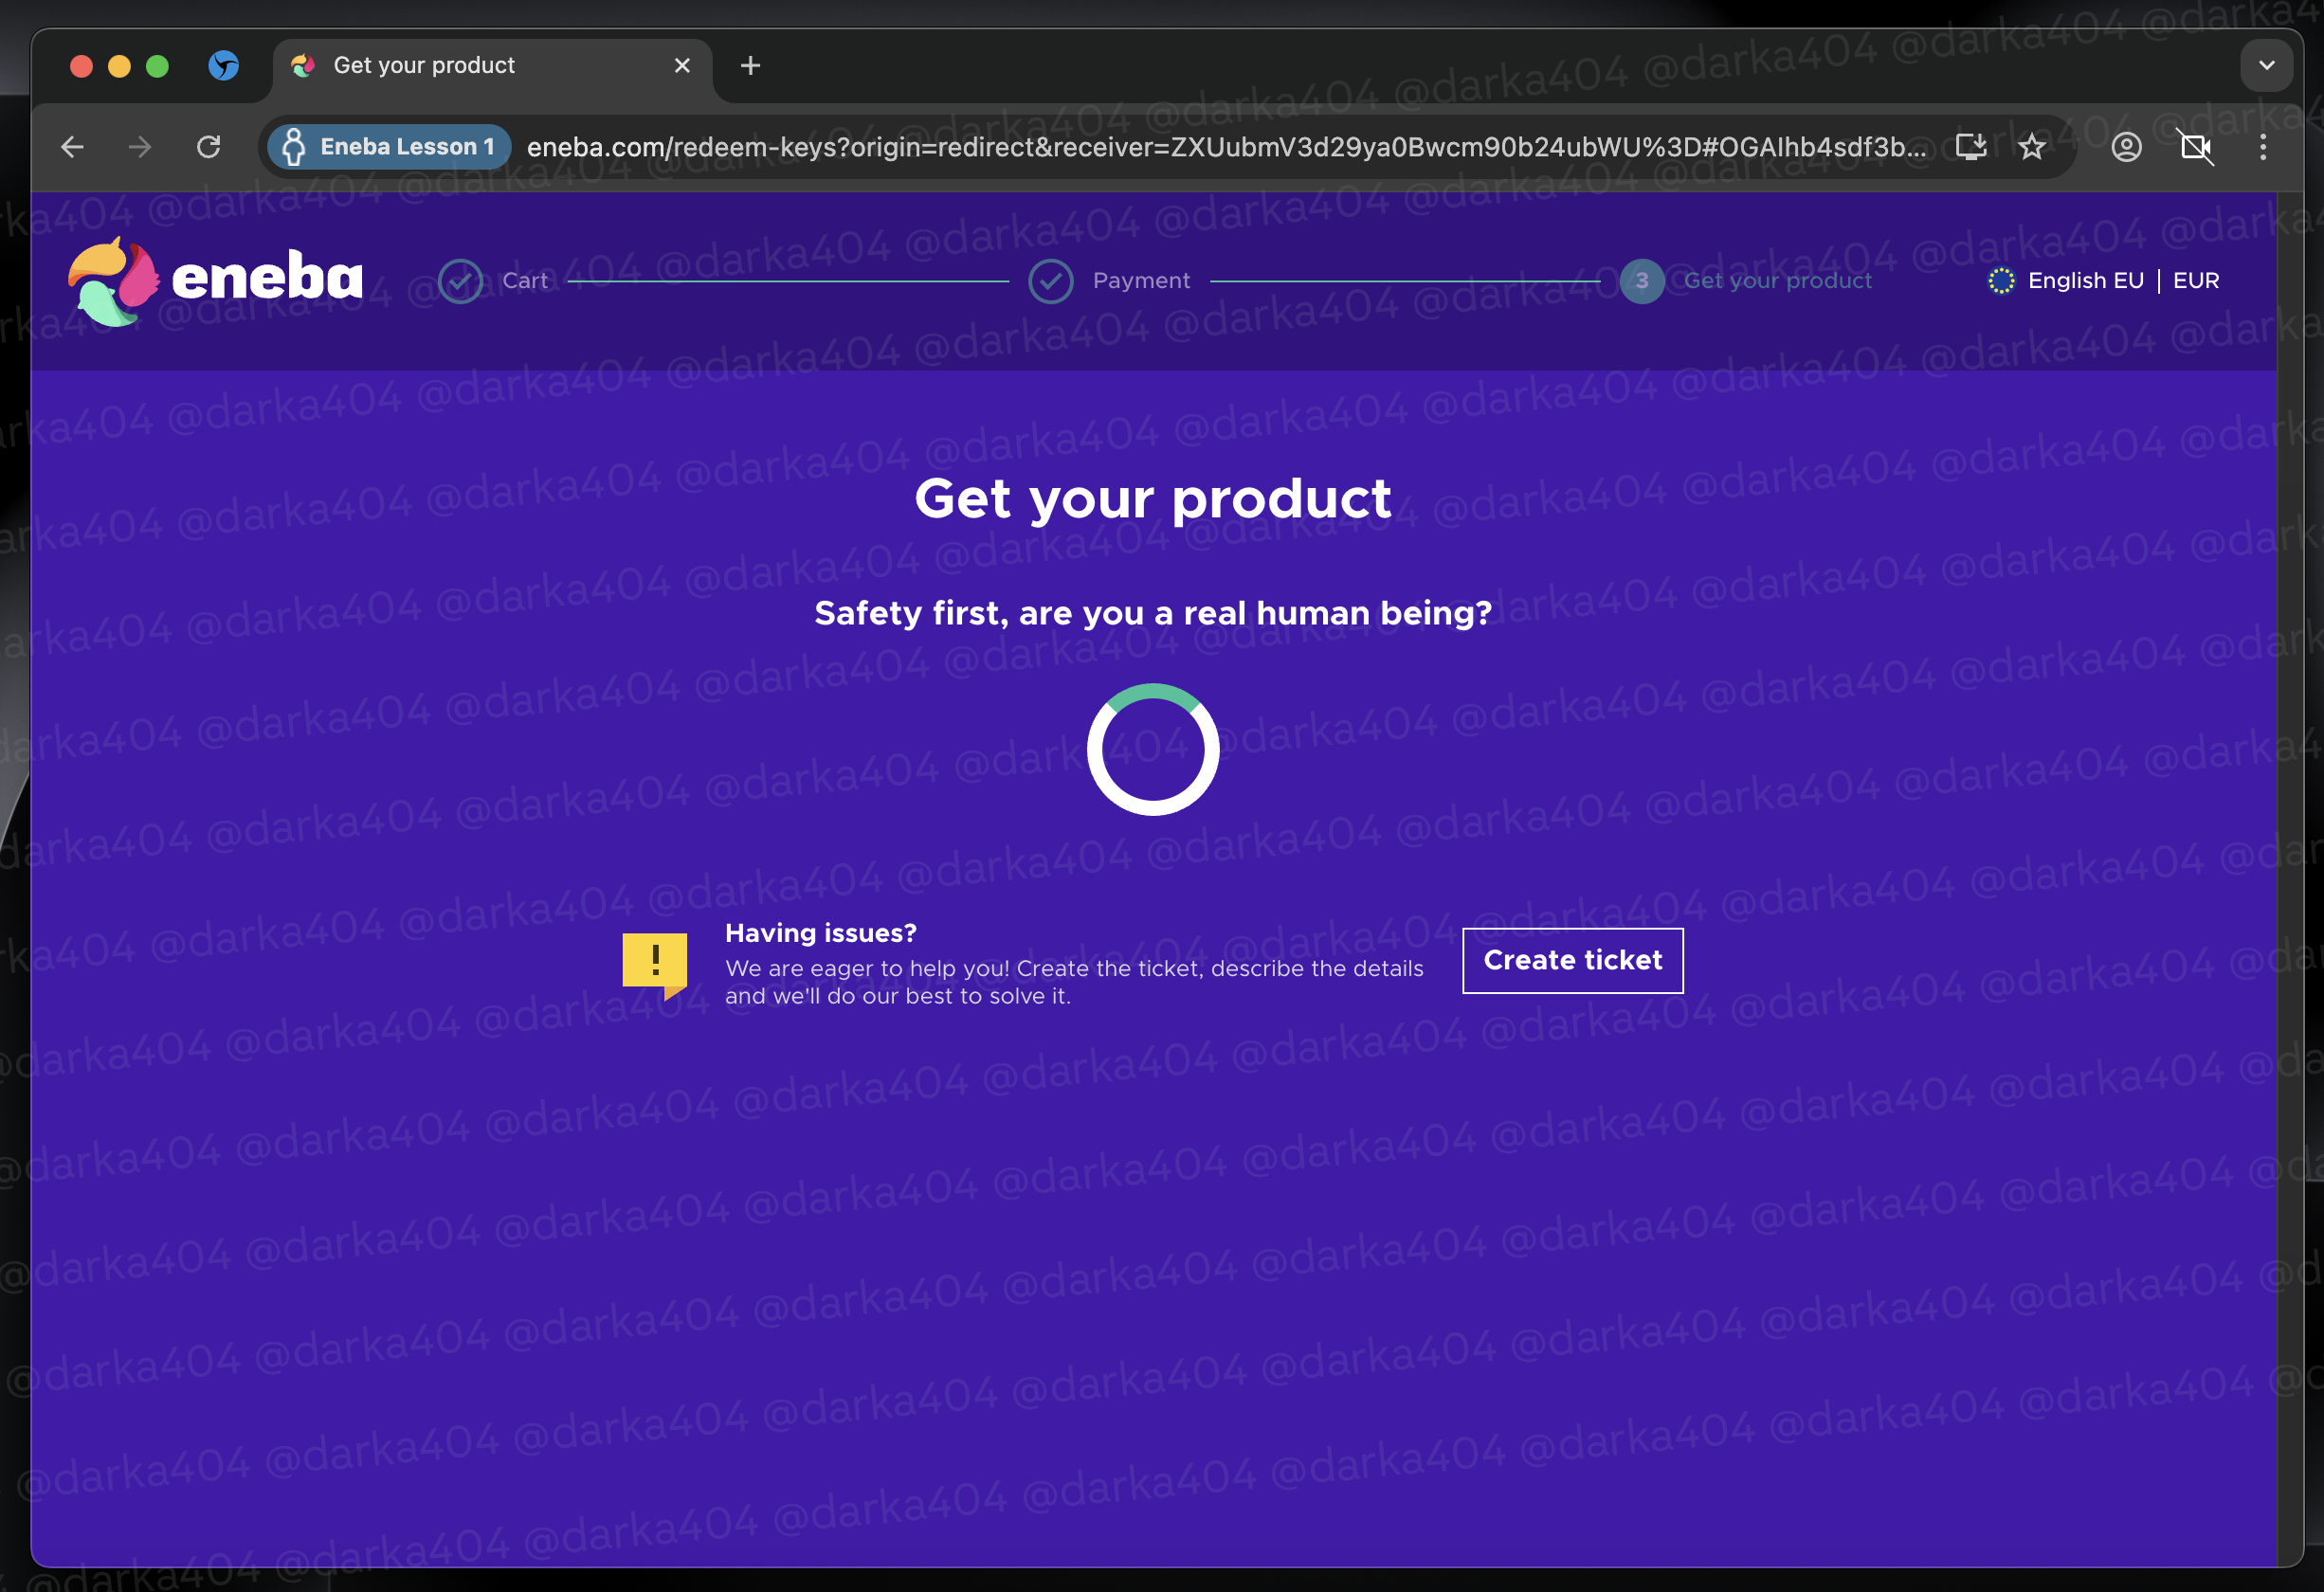Click the yellow window minimize button
The width and height of the screenshot is (2324, 1592).
(x=119, y=66)
